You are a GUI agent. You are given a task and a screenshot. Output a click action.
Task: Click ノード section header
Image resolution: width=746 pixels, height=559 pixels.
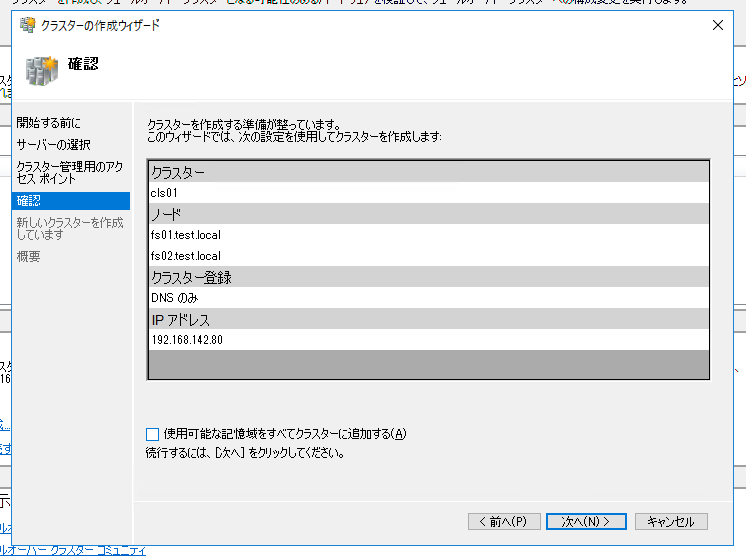pos(428,214)
